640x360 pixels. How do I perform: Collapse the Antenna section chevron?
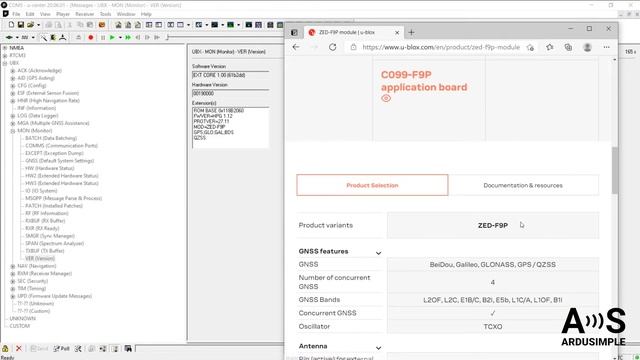tap(378, 348)
